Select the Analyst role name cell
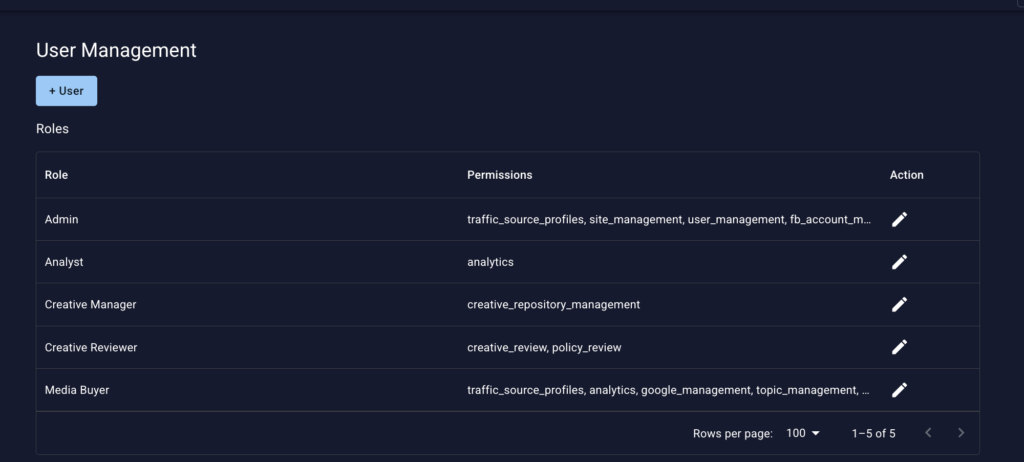Image resolution: width=1024 pixels, height=462 pixels. pyautogui.click(x=64, y=262)
